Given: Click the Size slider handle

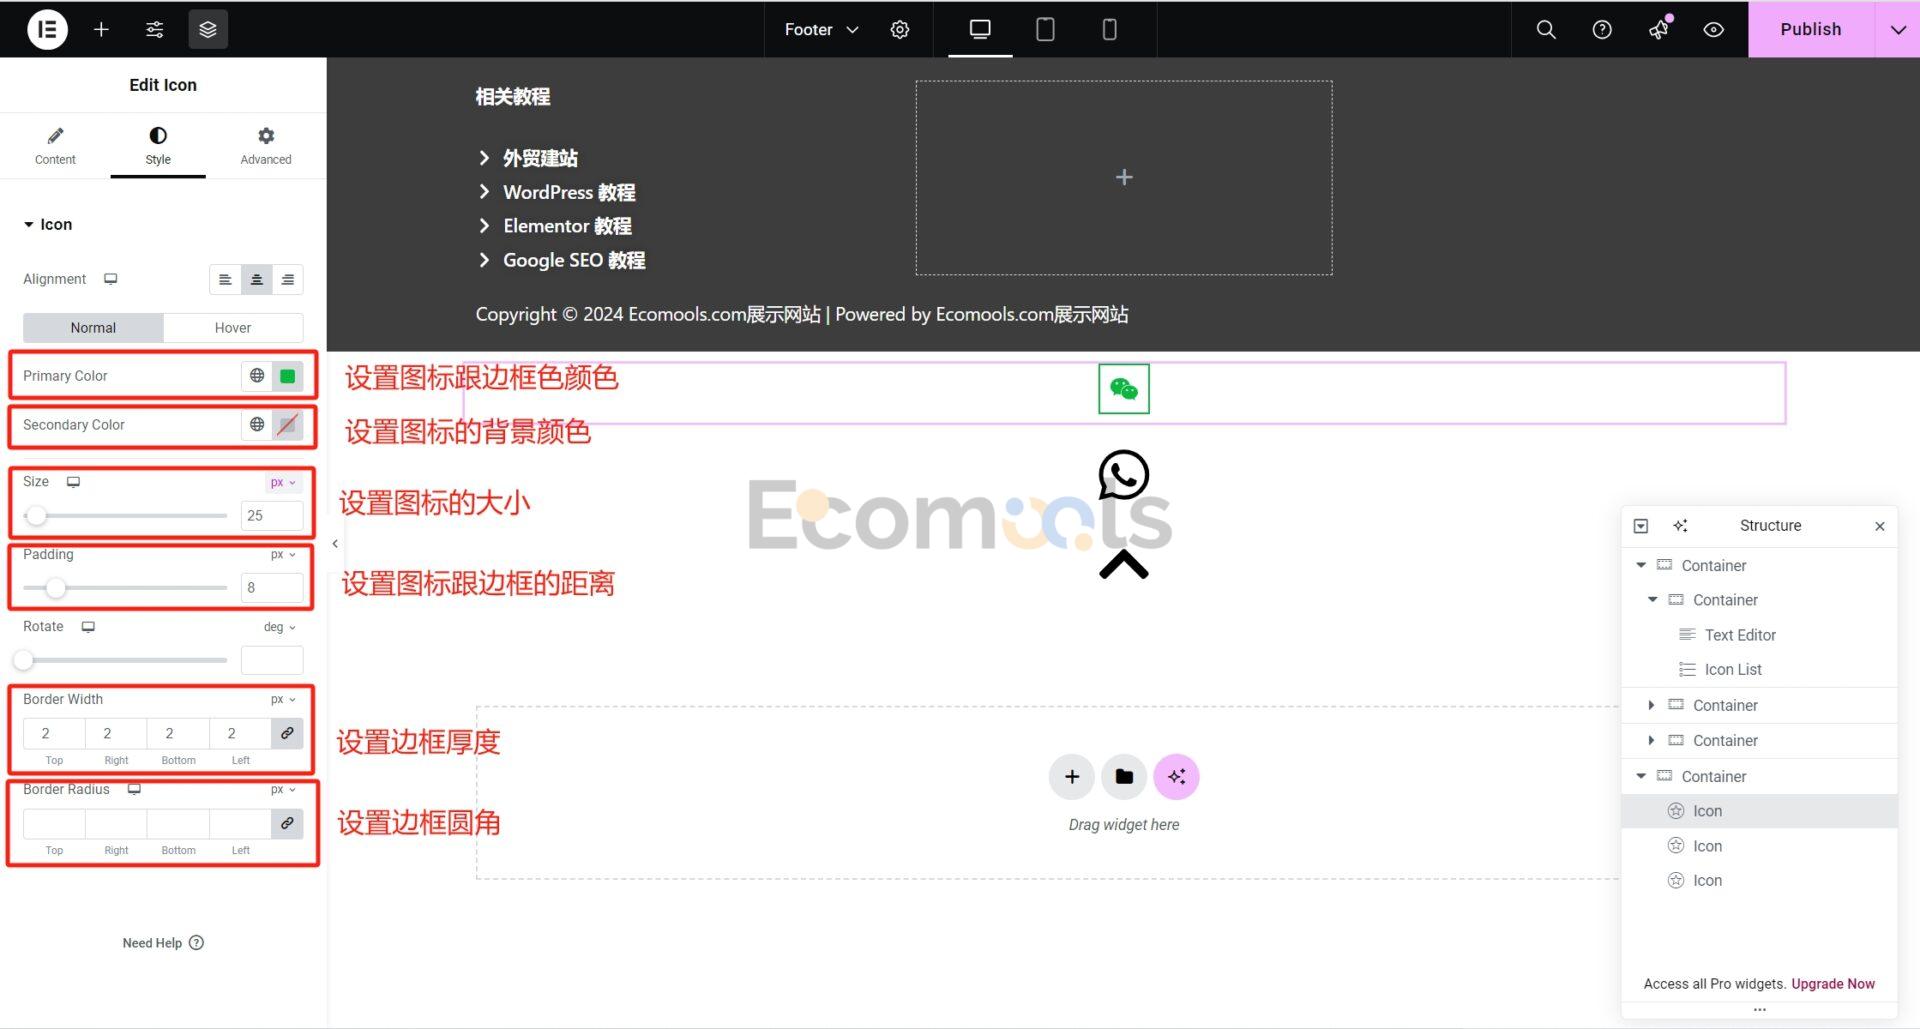Looking at the screenshot, I should point(36,516).
